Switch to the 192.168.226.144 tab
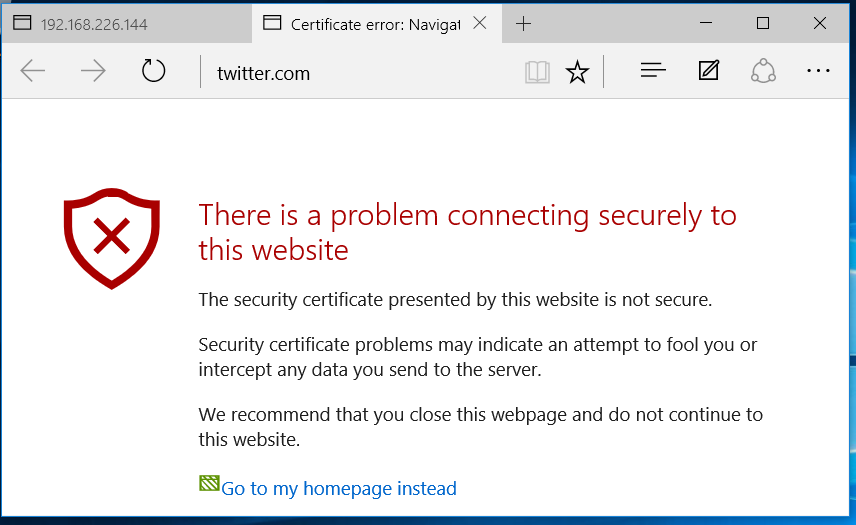 [127, 24]
